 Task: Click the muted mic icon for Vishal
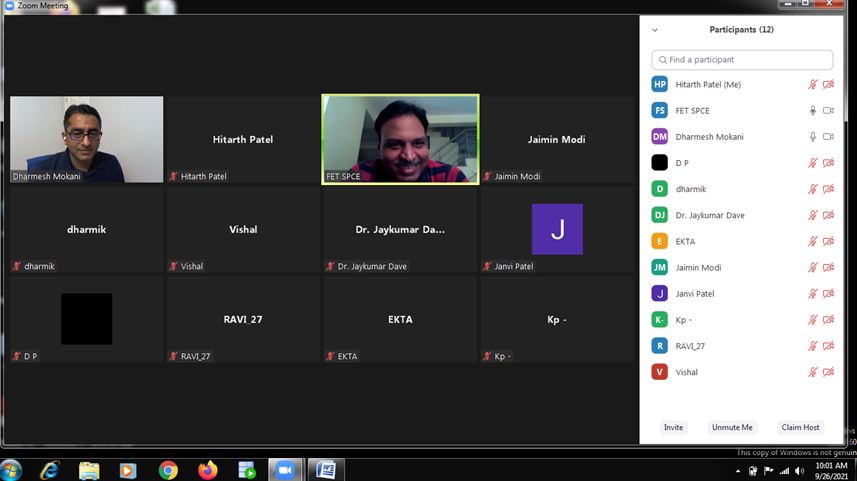[813, 372]
